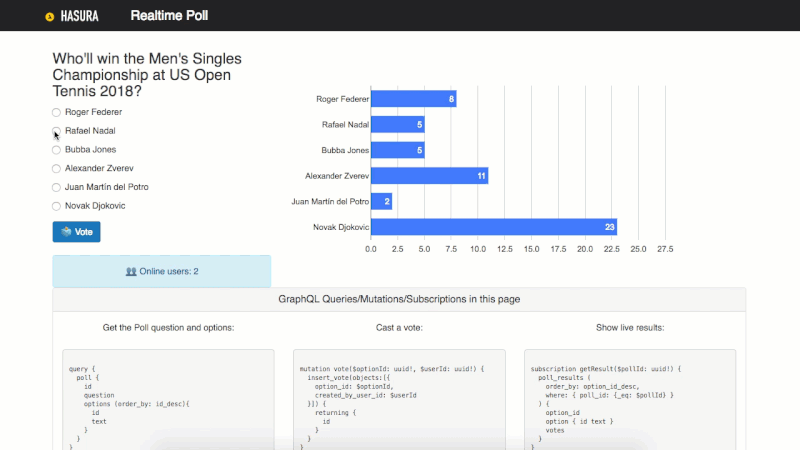Click 'Get the Poll question and options:' label

[x=168, y=328]
